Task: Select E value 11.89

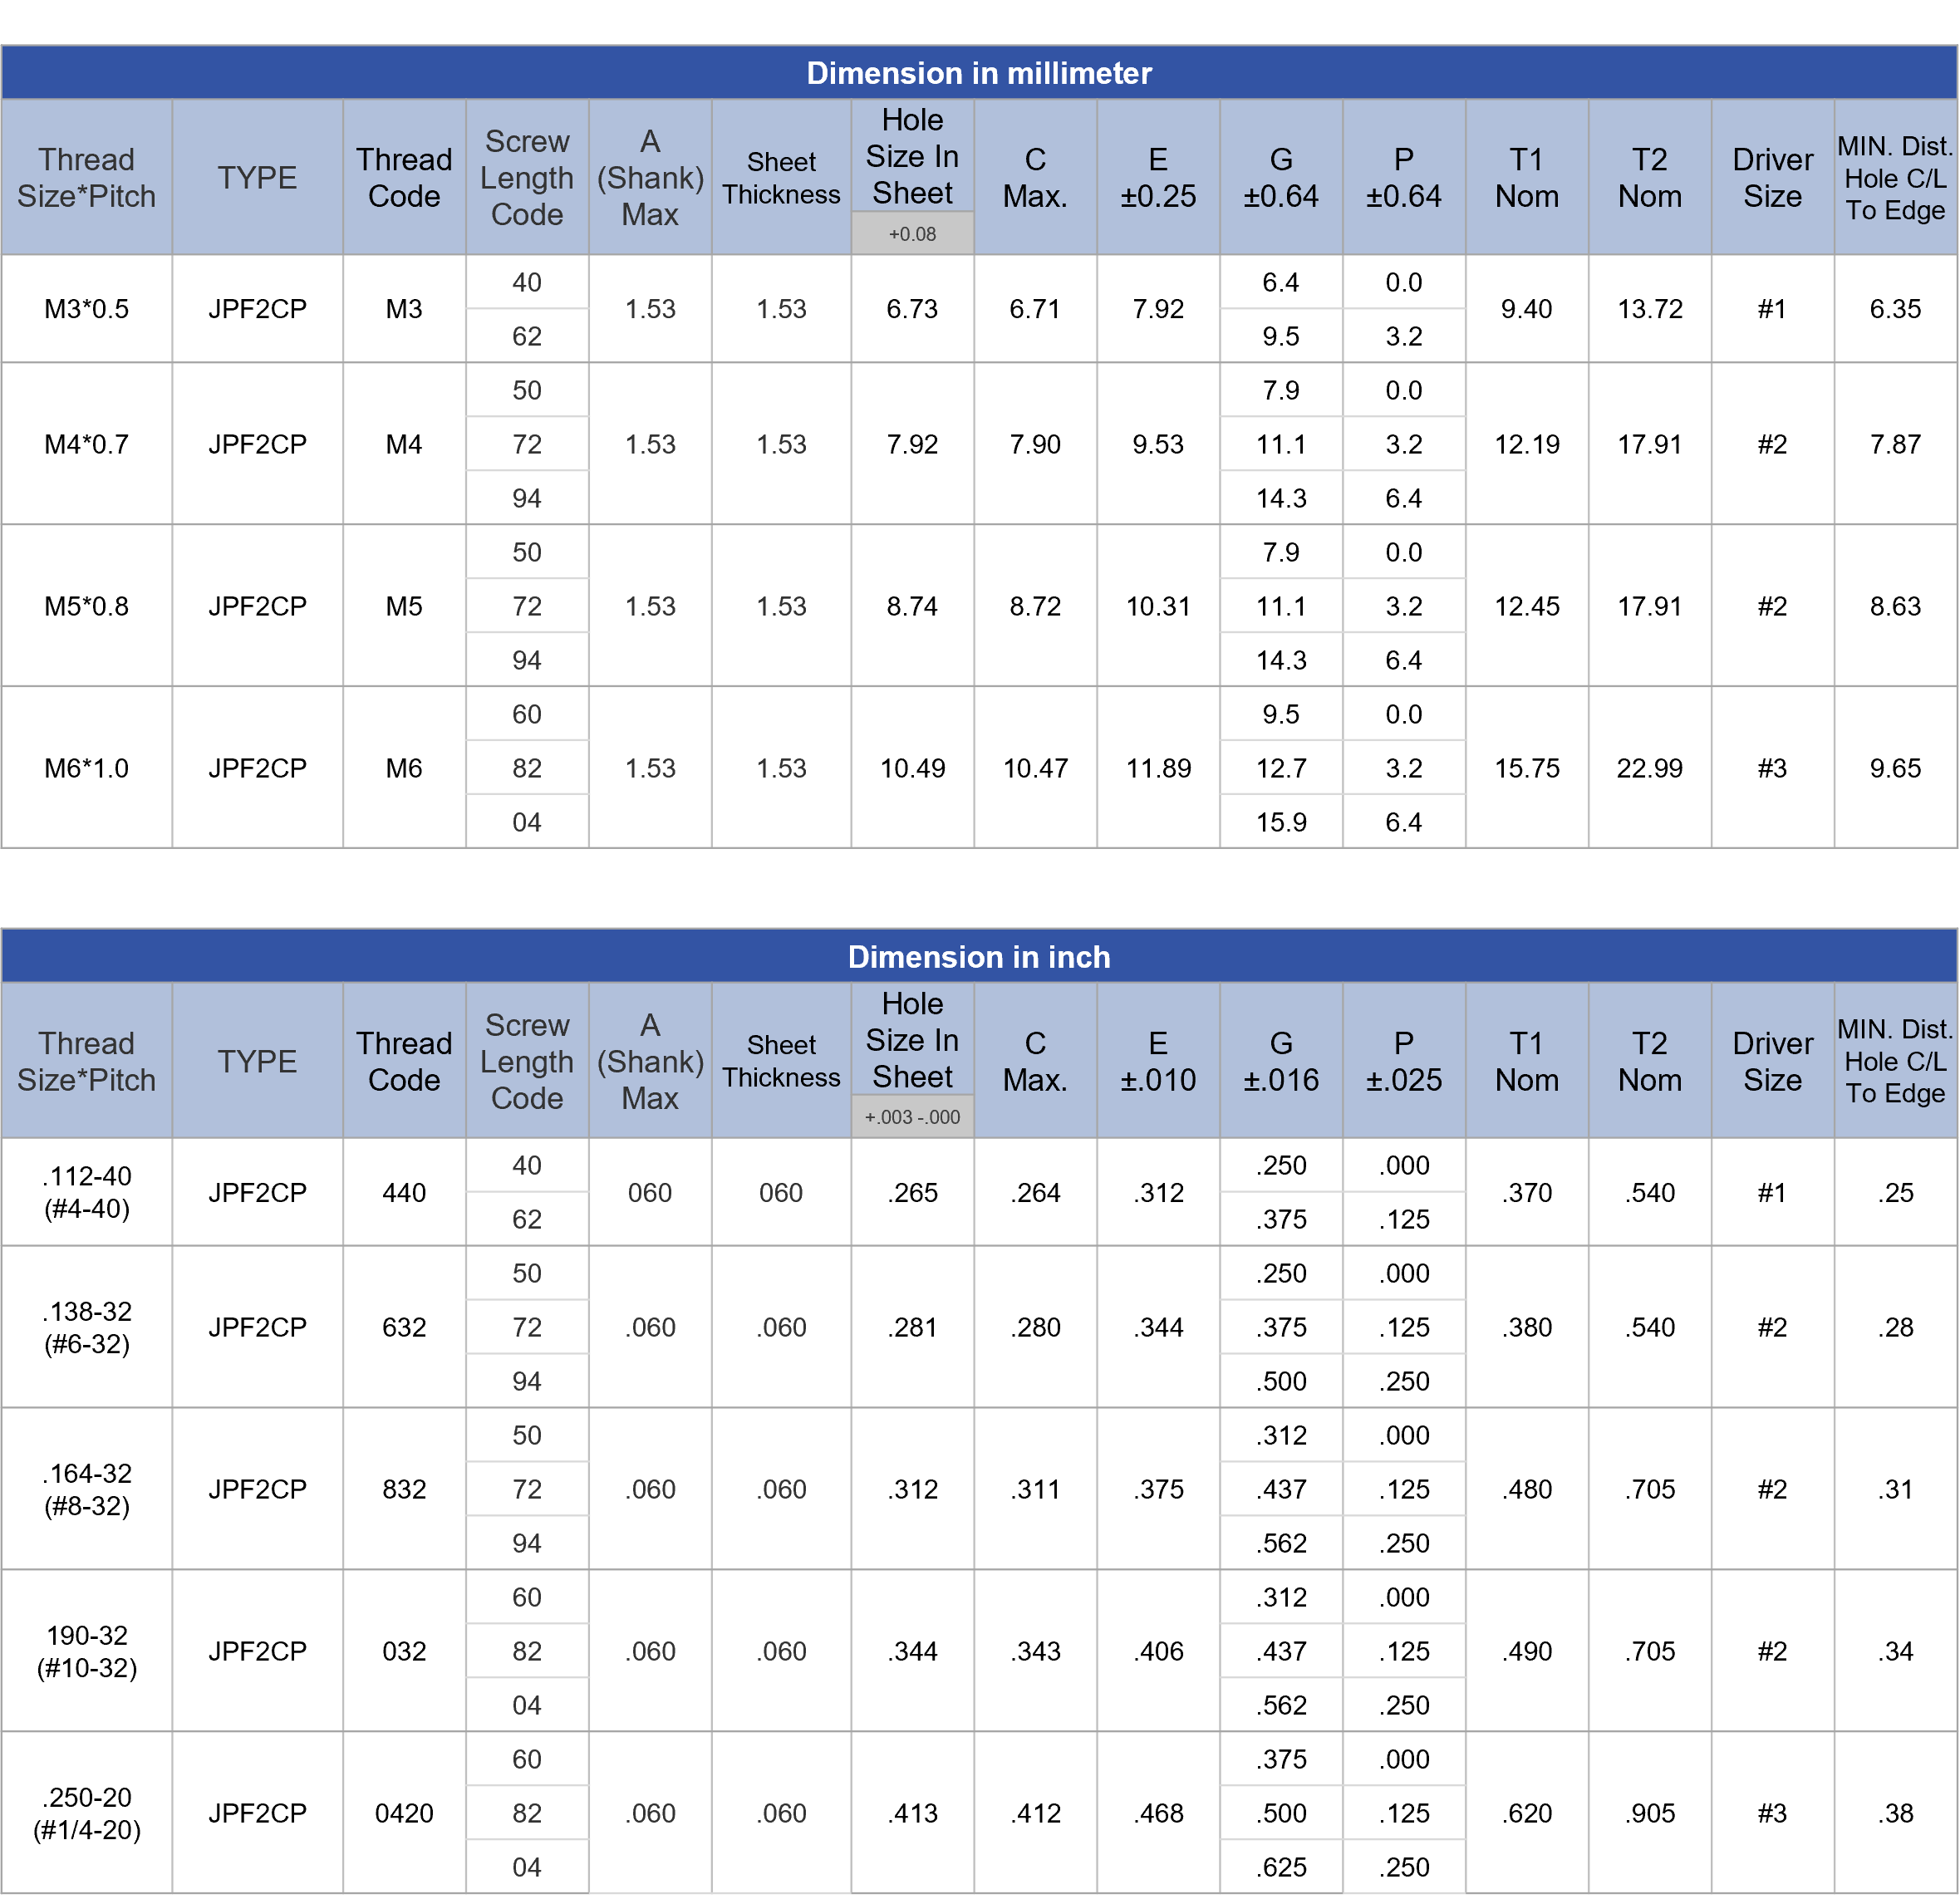Action: 1158,768
